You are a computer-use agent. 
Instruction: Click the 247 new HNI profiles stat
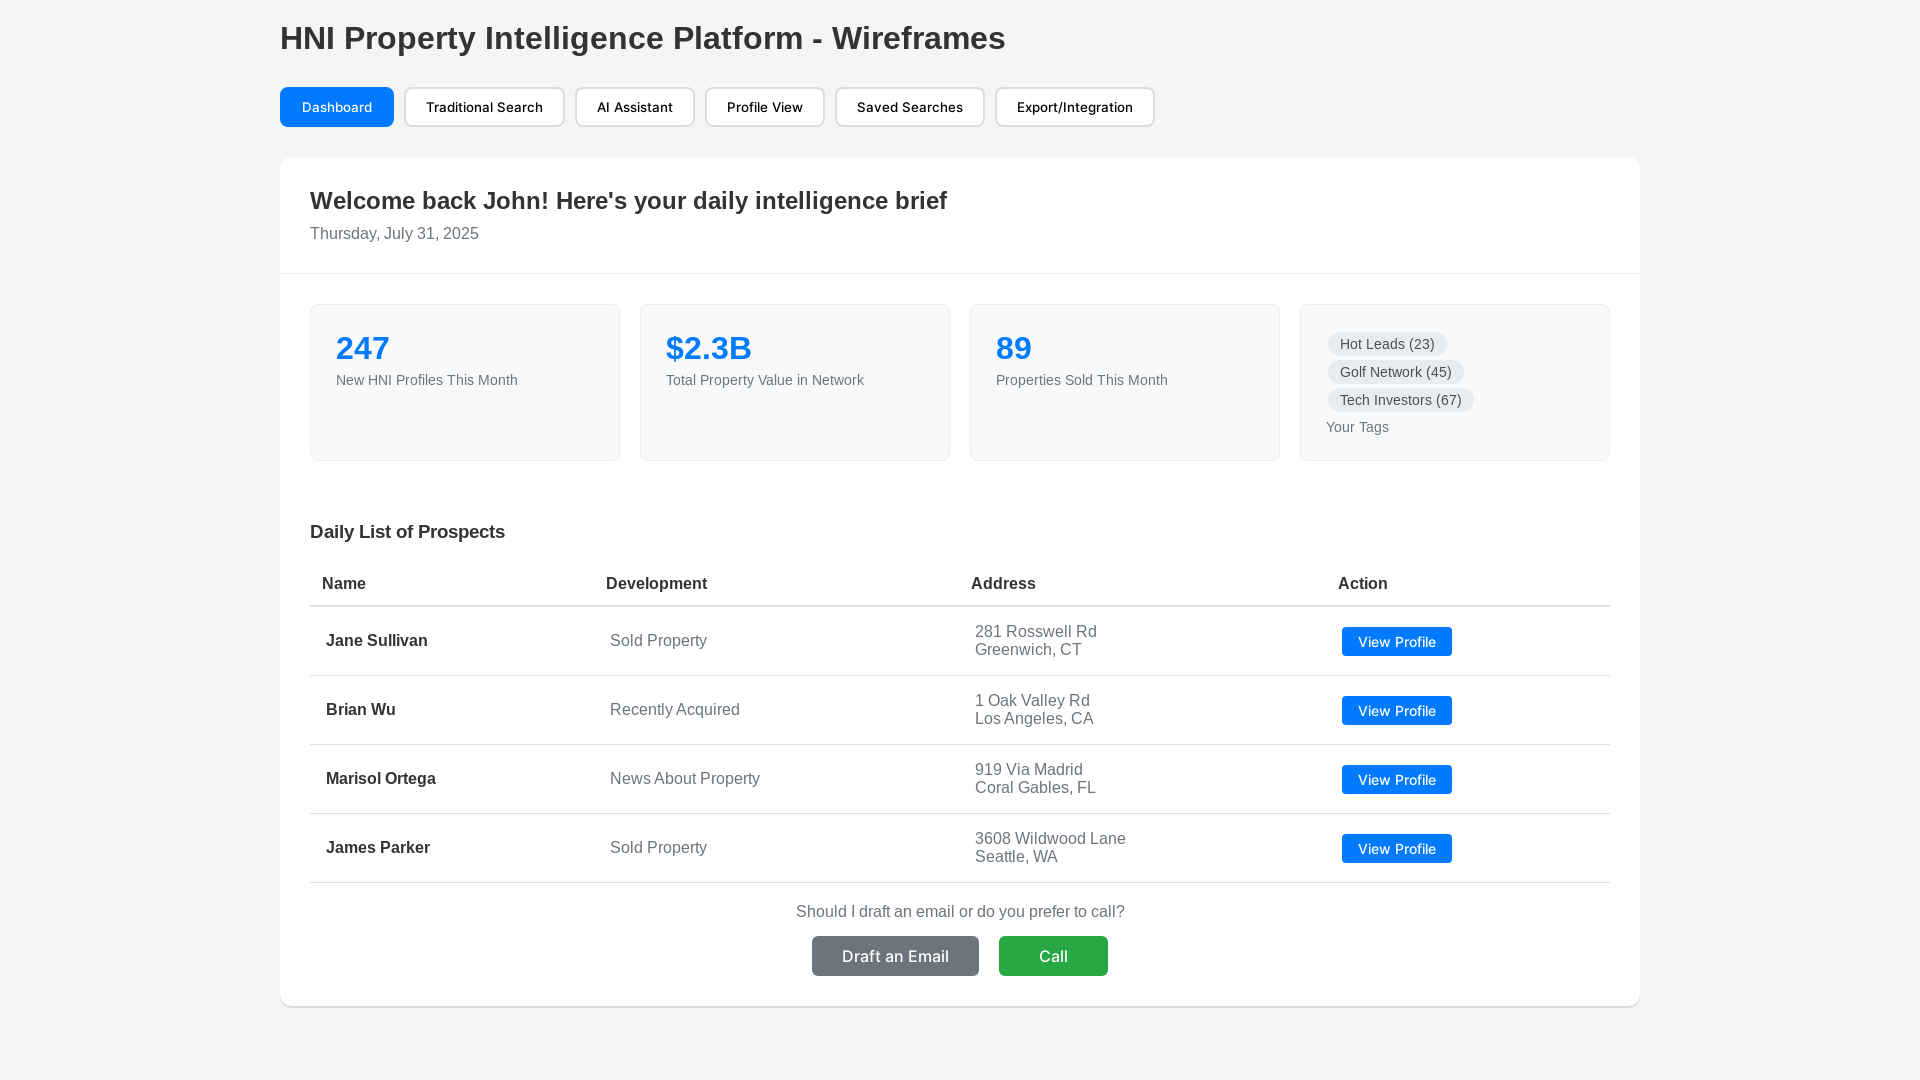click(363, 348)
